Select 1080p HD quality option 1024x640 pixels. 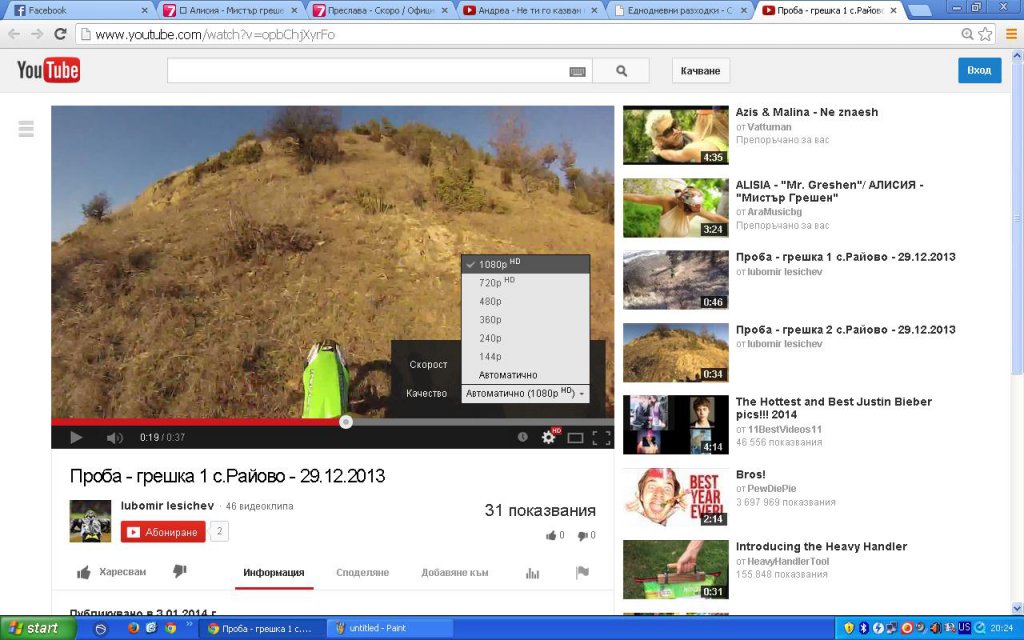coord(526,264)
